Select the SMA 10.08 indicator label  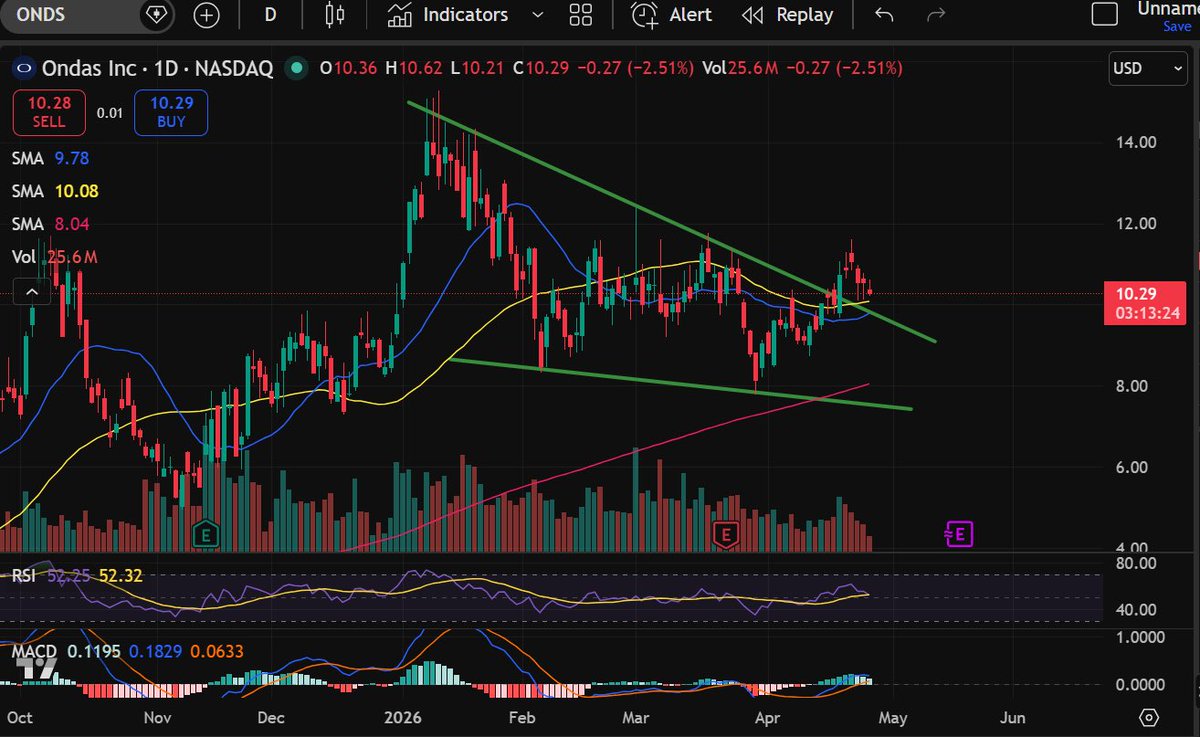tap(55, 191)
